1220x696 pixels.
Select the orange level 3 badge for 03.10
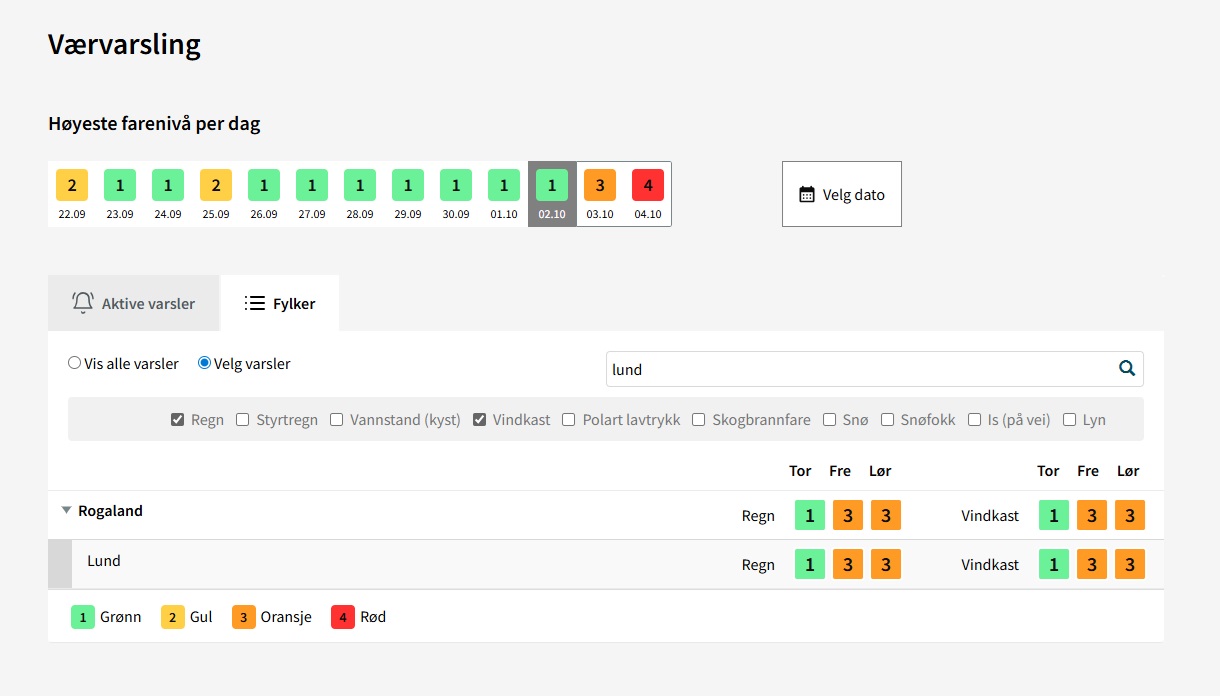(x=600, y=186)
